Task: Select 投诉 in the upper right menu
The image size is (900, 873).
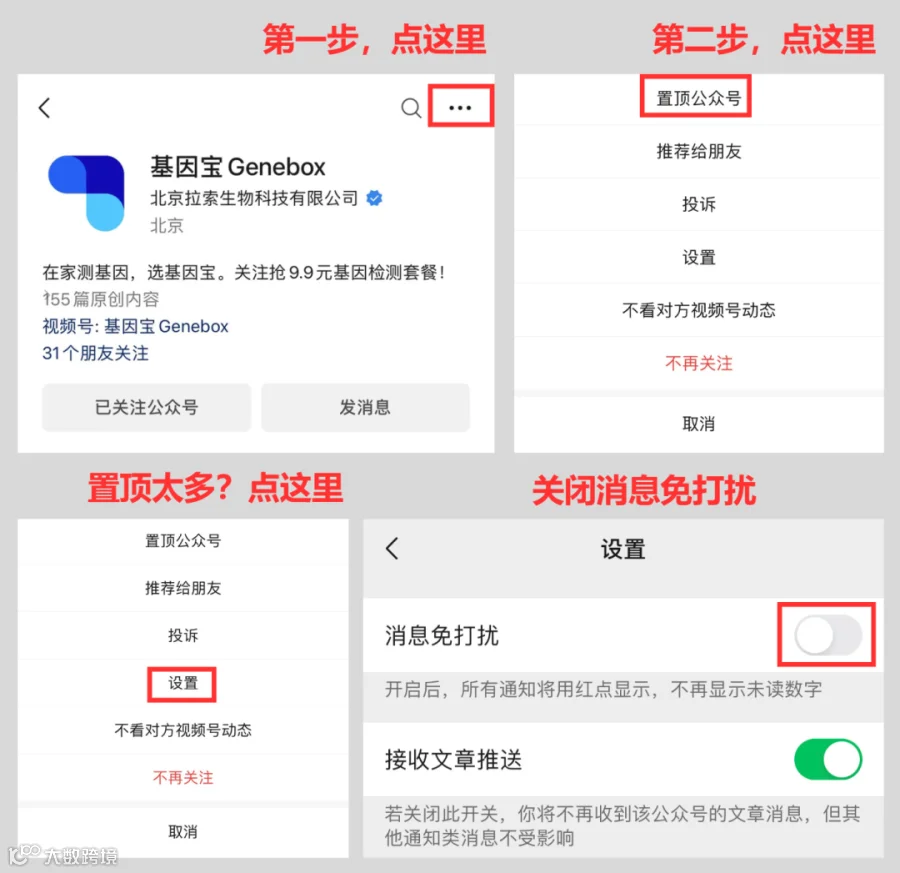Action: tap(699, 204)
